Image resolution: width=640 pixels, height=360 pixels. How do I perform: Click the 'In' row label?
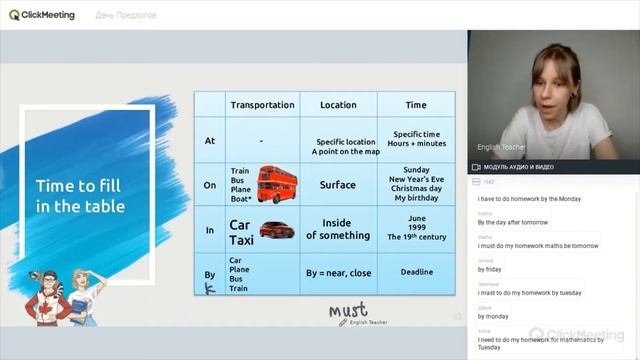[210, 230]
